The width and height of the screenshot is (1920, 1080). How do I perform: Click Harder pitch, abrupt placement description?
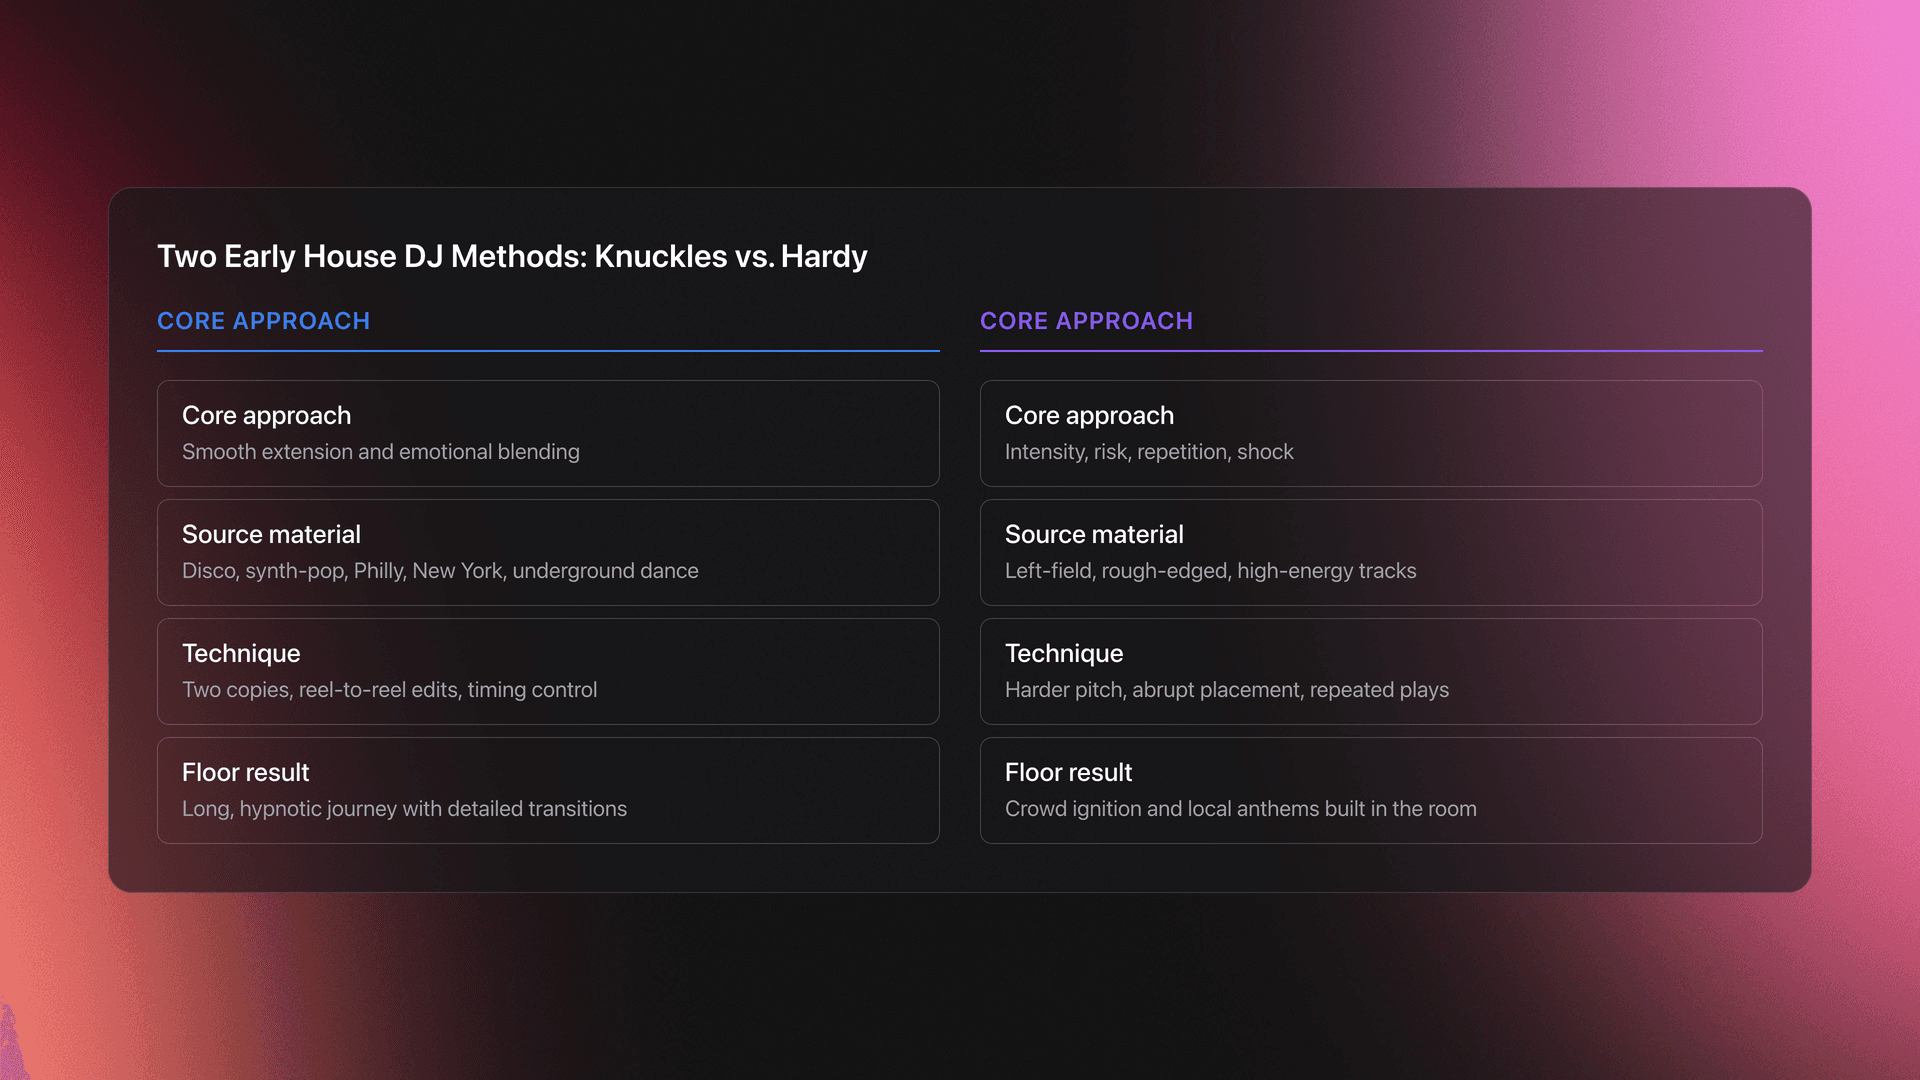[1227, 690]
